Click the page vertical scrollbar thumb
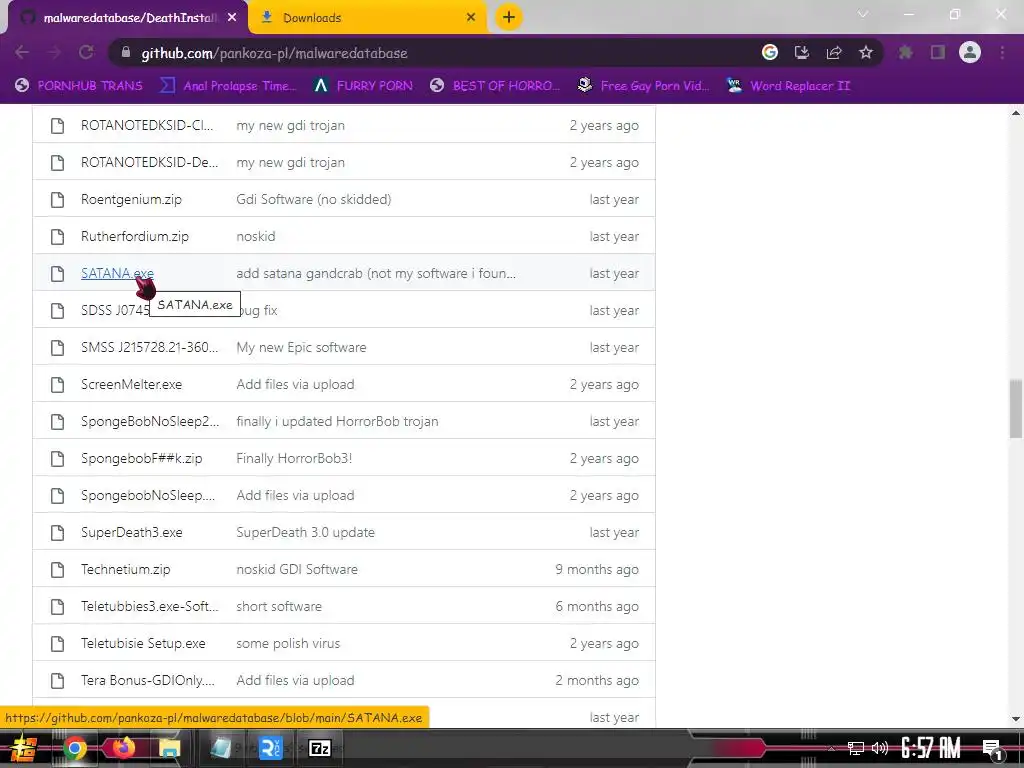This screenshot has width=1024, height=768. [x=1016, y=408]
